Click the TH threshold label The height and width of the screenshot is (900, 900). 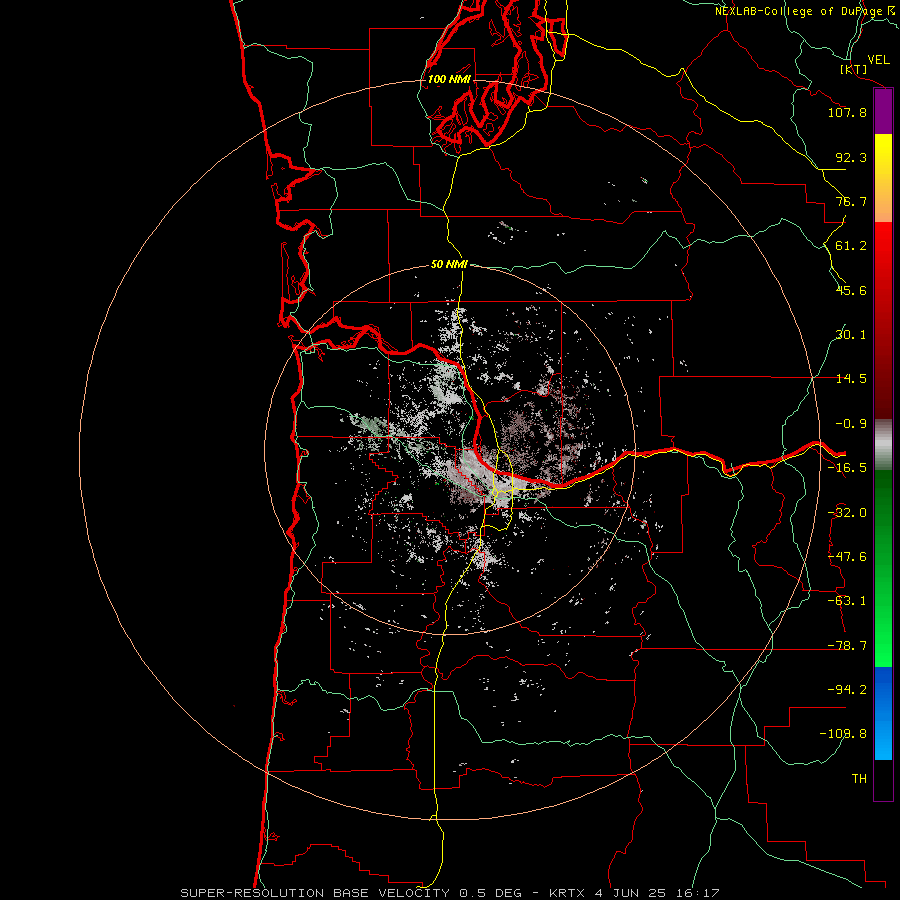coord(859,778)
